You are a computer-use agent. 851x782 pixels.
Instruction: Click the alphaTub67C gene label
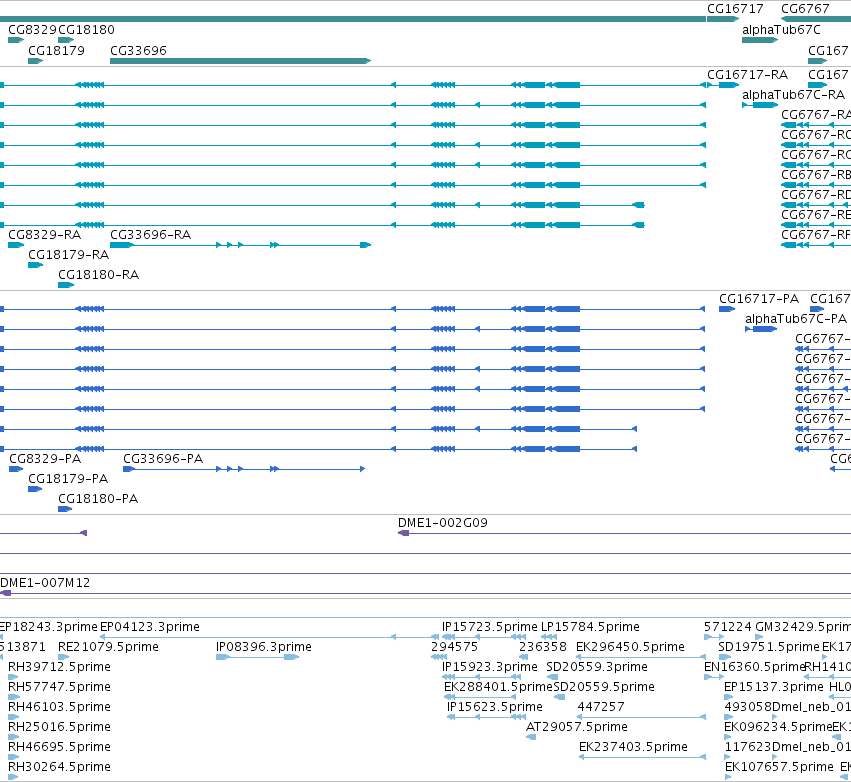point(781,30)
